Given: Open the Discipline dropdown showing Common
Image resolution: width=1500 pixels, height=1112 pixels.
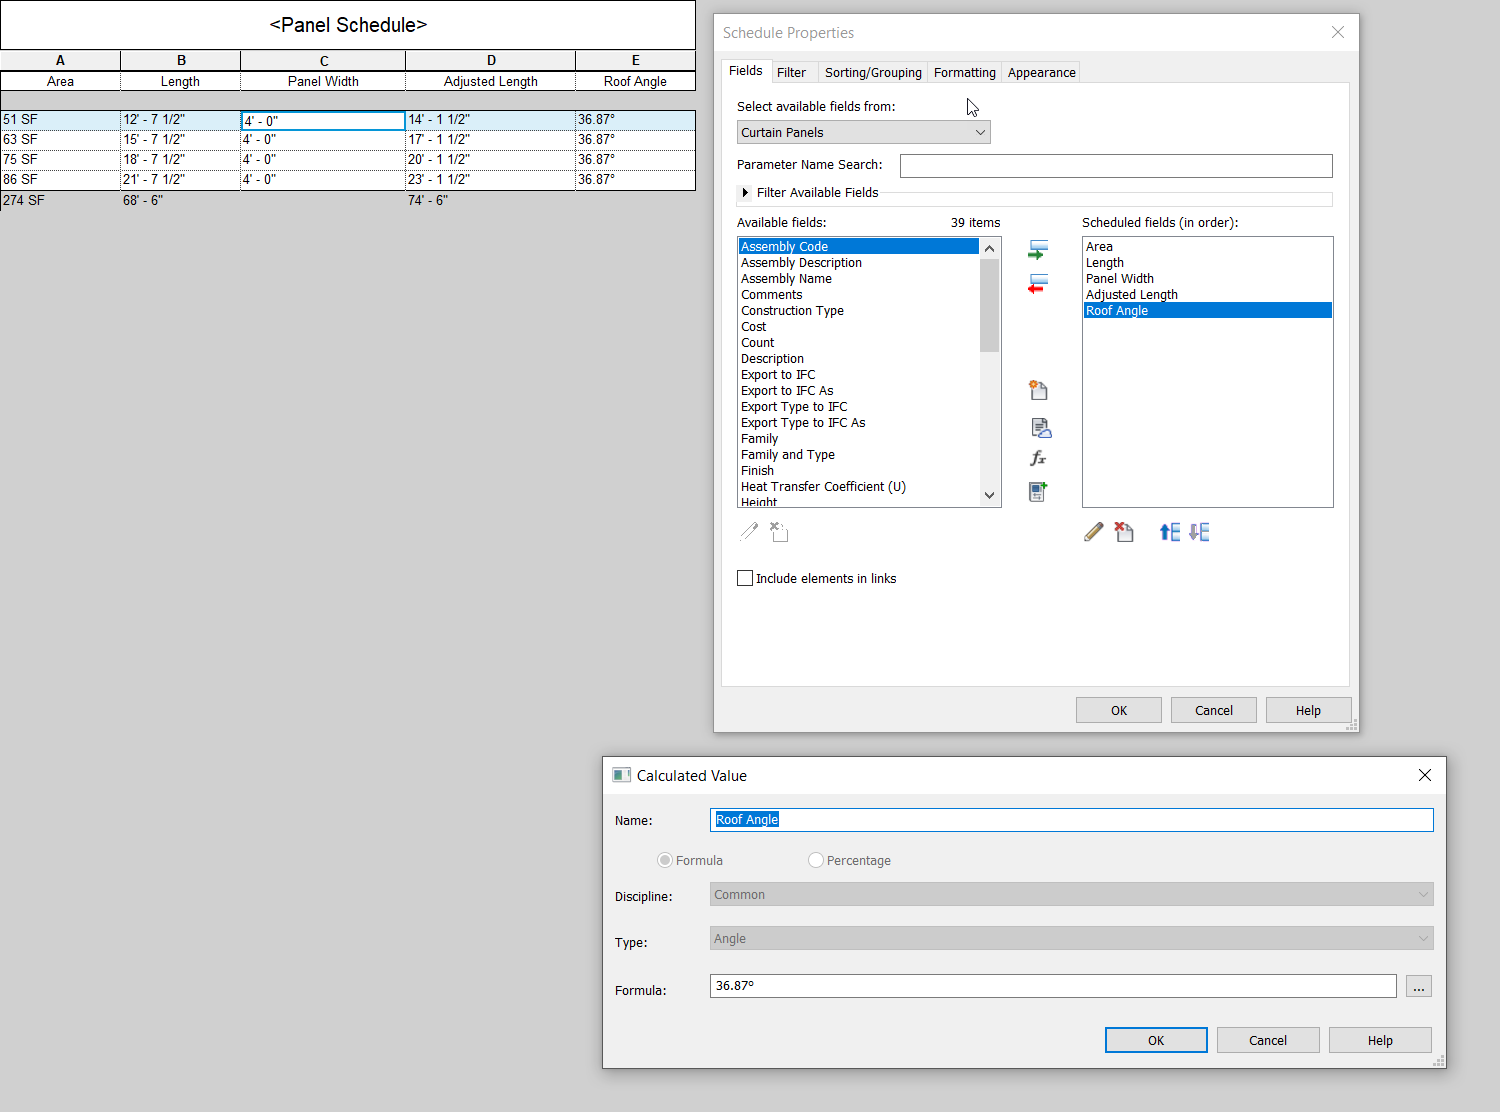Looking at the screenshot, I should click(x=1422, y=894).
